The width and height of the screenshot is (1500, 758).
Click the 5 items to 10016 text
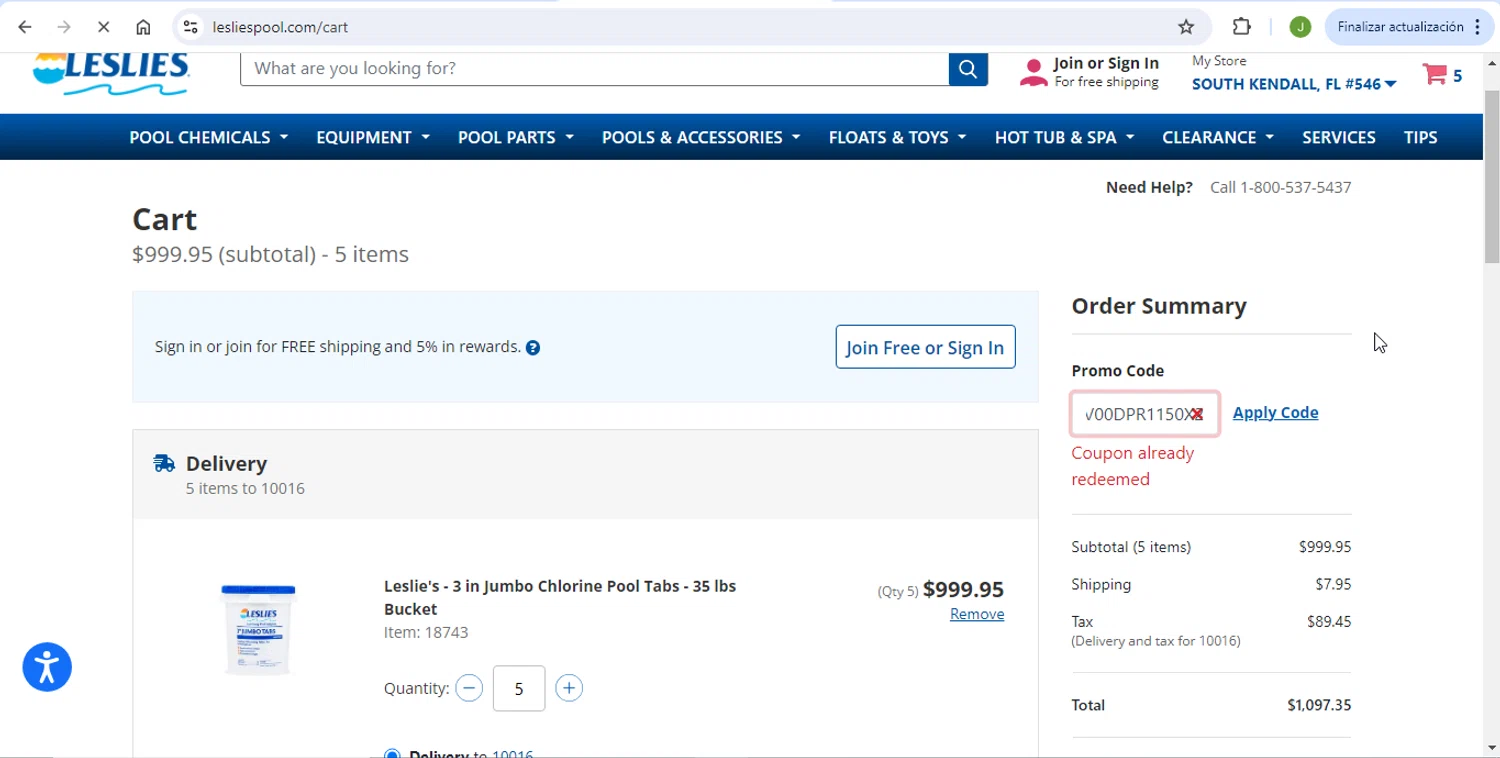(x=245, y=488)
